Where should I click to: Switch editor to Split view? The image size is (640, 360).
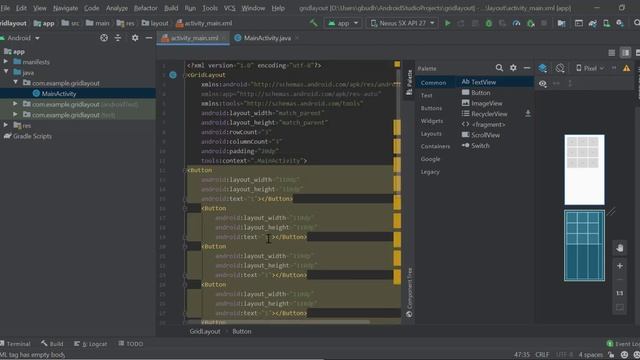(x=625, y=53)
